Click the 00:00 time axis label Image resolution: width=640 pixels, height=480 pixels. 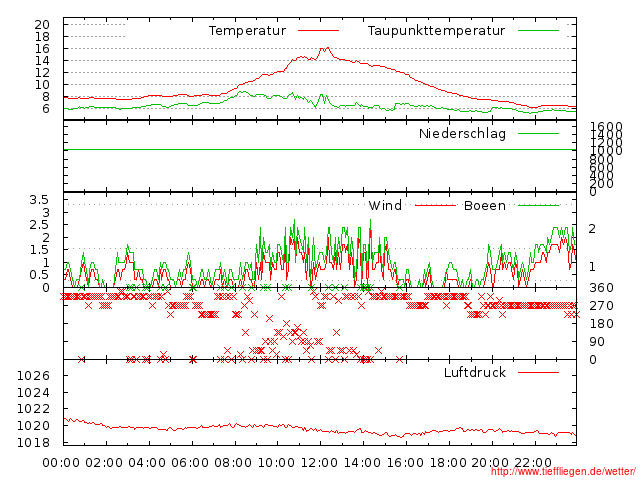61,463
